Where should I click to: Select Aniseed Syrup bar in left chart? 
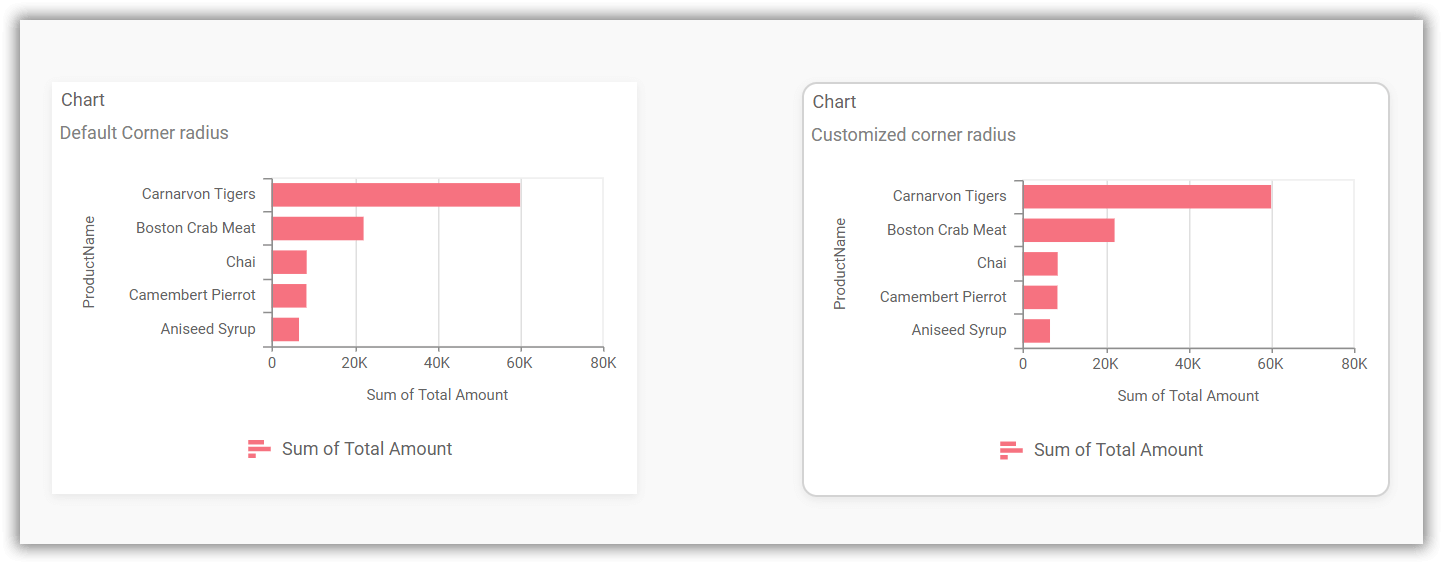pos(286,329)
